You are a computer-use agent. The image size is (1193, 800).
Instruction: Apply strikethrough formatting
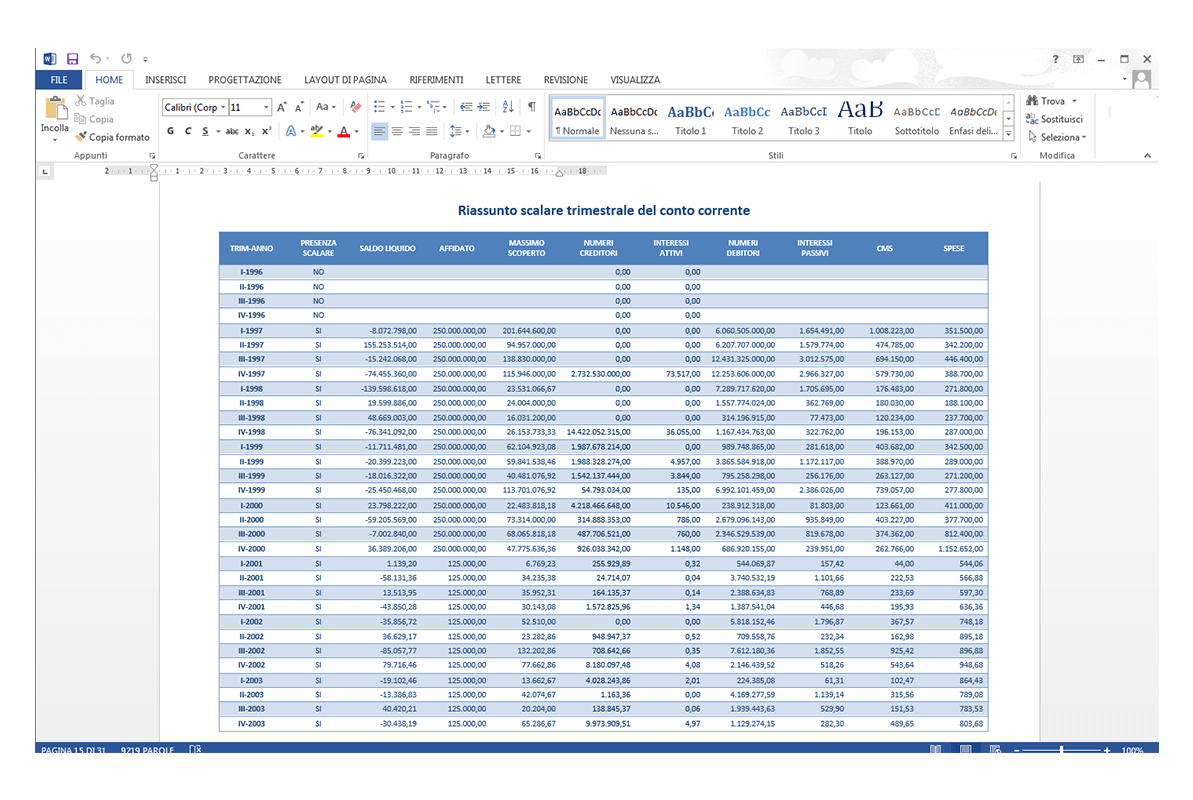(232, 132)
